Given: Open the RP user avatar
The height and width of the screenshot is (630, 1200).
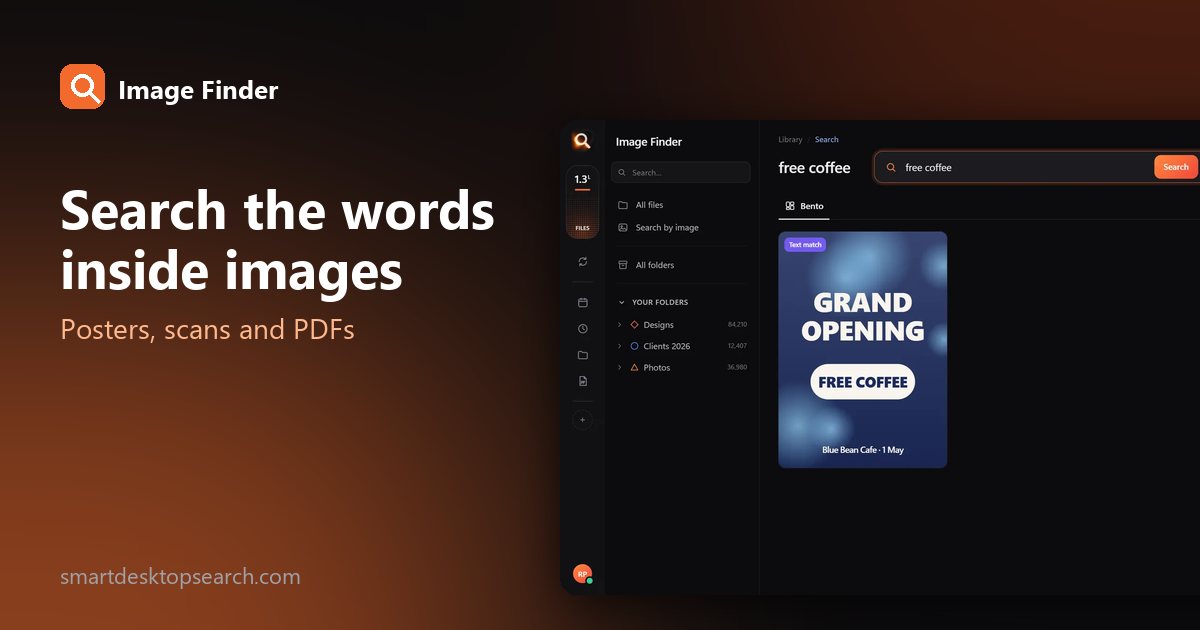Looking at the screenshot, I should point(582,574).
